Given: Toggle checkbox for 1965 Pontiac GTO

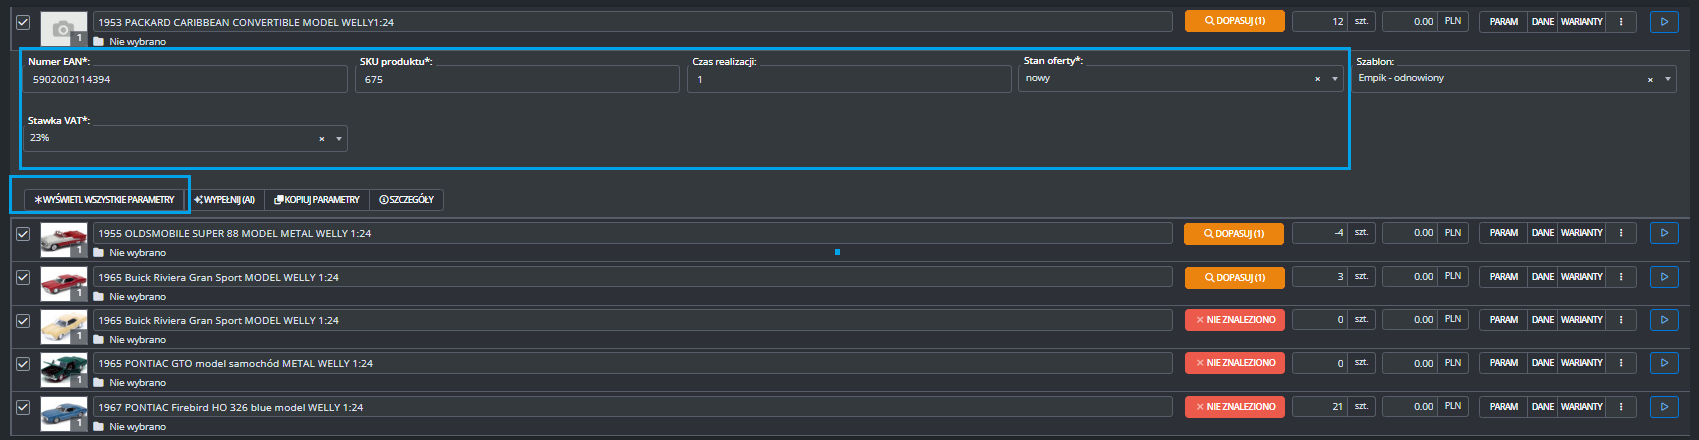Looking at the screenshot, I should pos(23,364).
